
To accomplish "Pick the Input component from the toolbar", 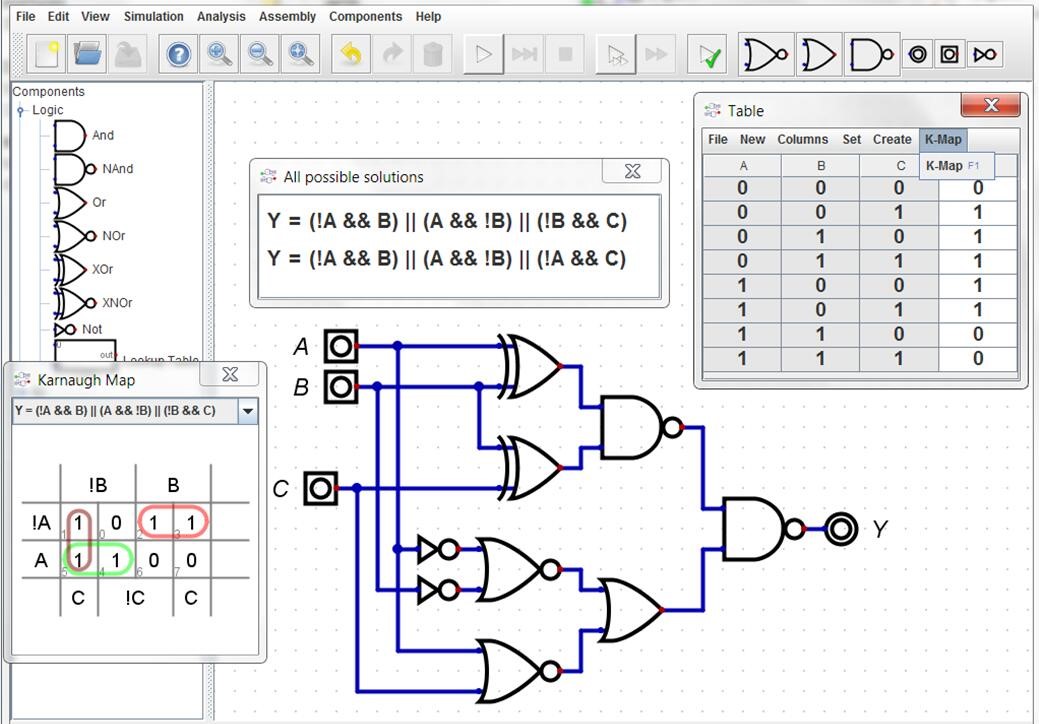I will click(950, 54).
